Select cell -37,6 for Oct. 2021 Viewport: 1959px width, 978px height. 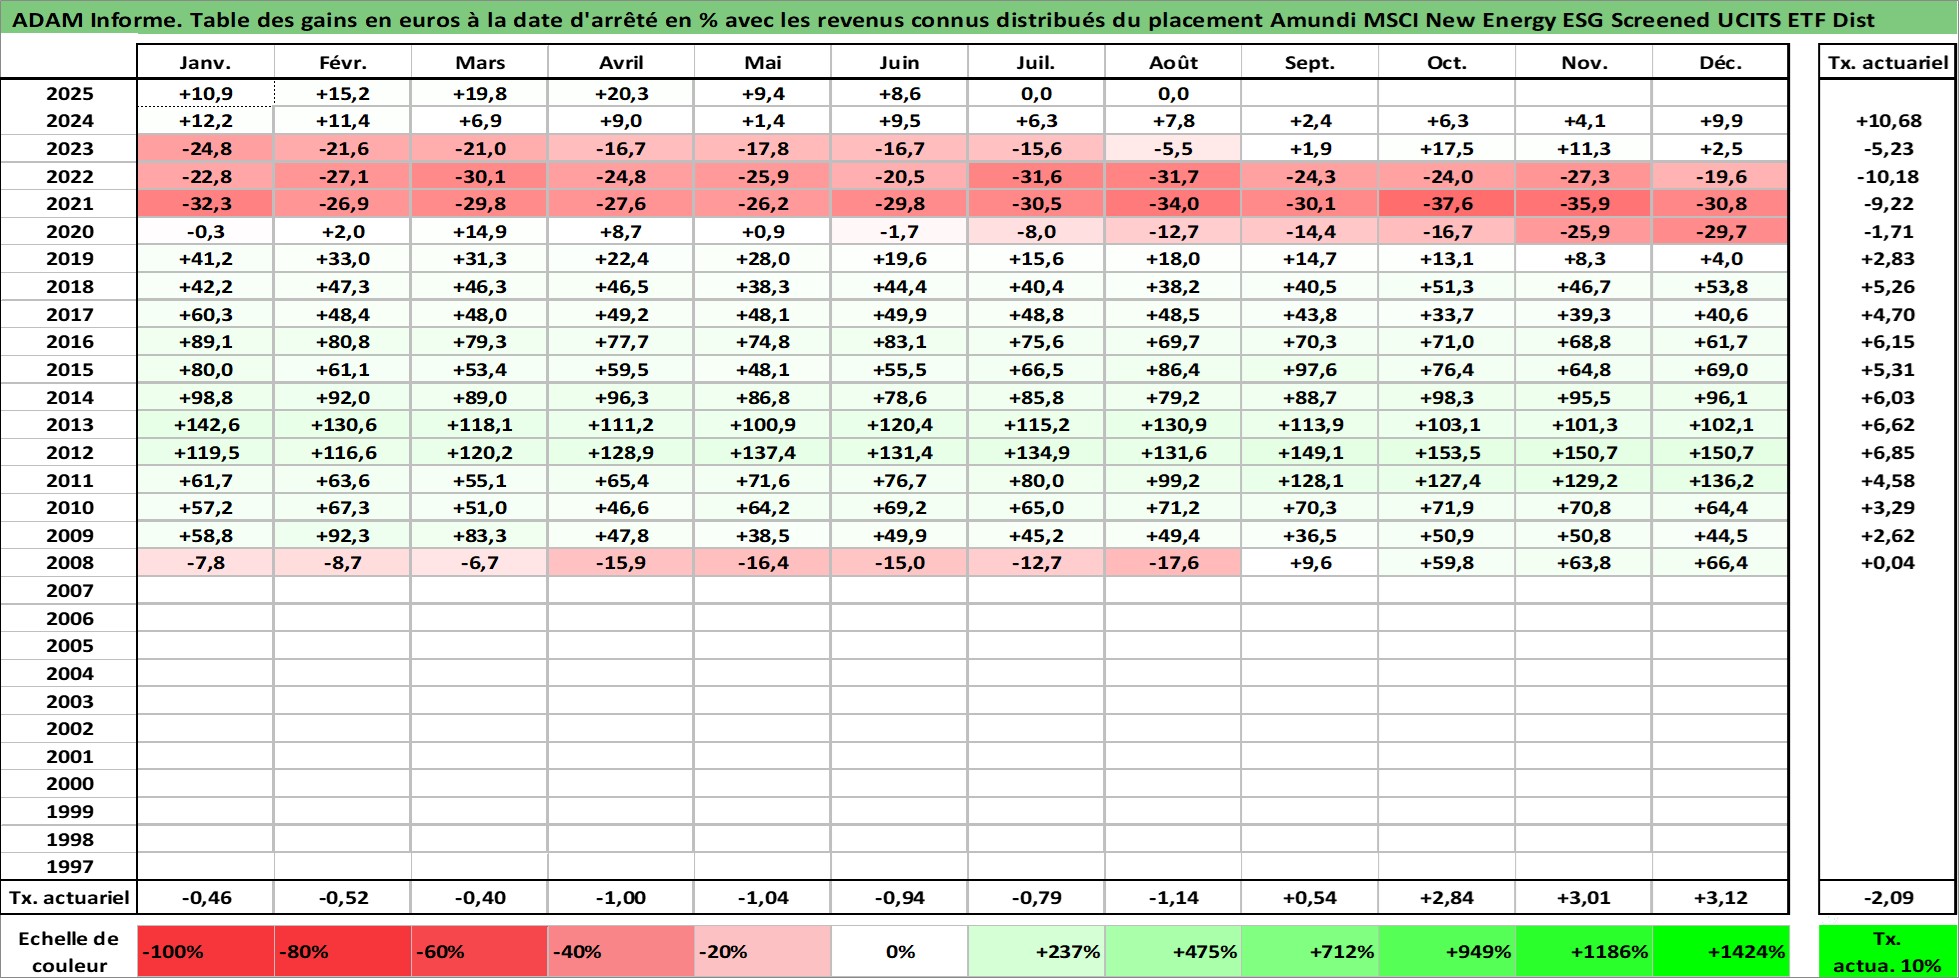click(x=1447, y=204)
